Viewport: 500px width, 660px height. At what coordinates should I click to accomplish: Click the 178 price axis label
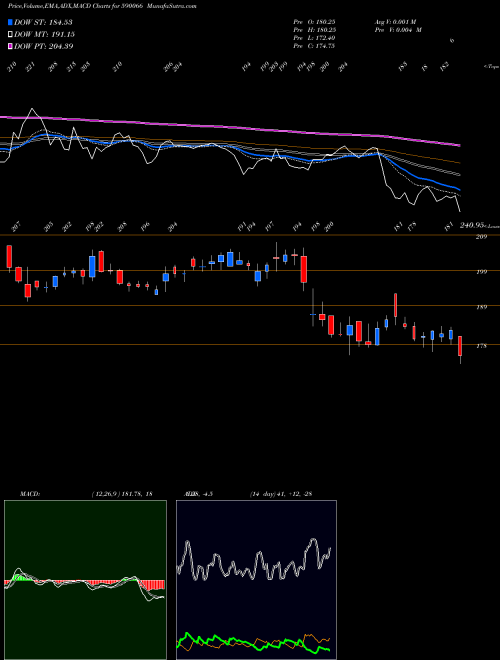pyautogui.click(x=481, y=346)
